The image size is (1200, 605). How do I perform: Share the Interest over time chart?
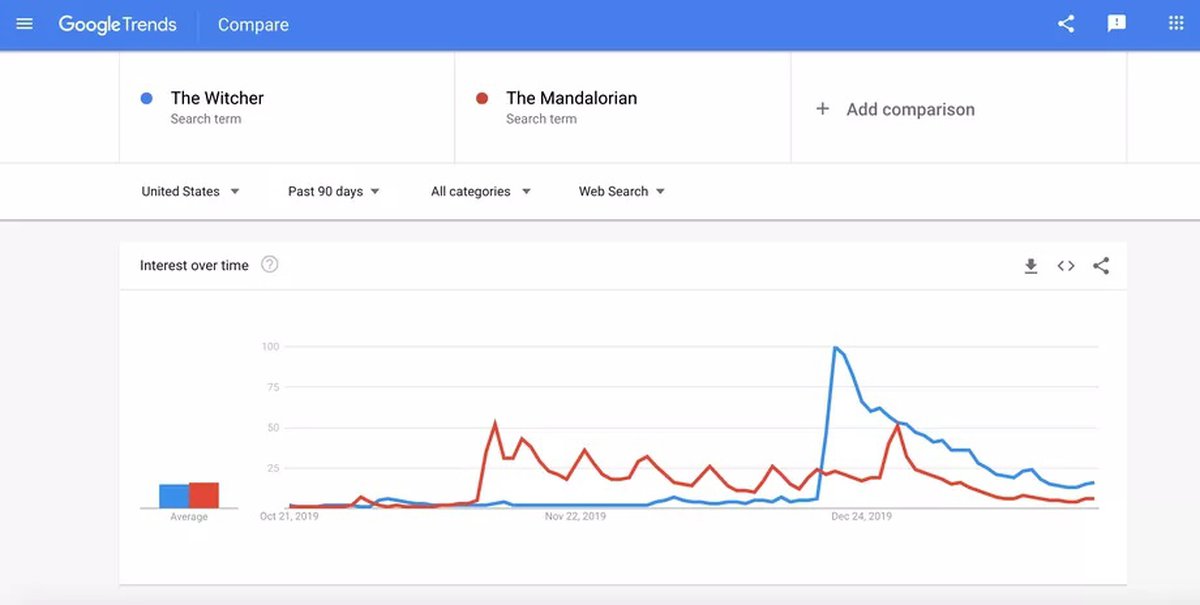pyautogui.click(x=1101, y=266)
